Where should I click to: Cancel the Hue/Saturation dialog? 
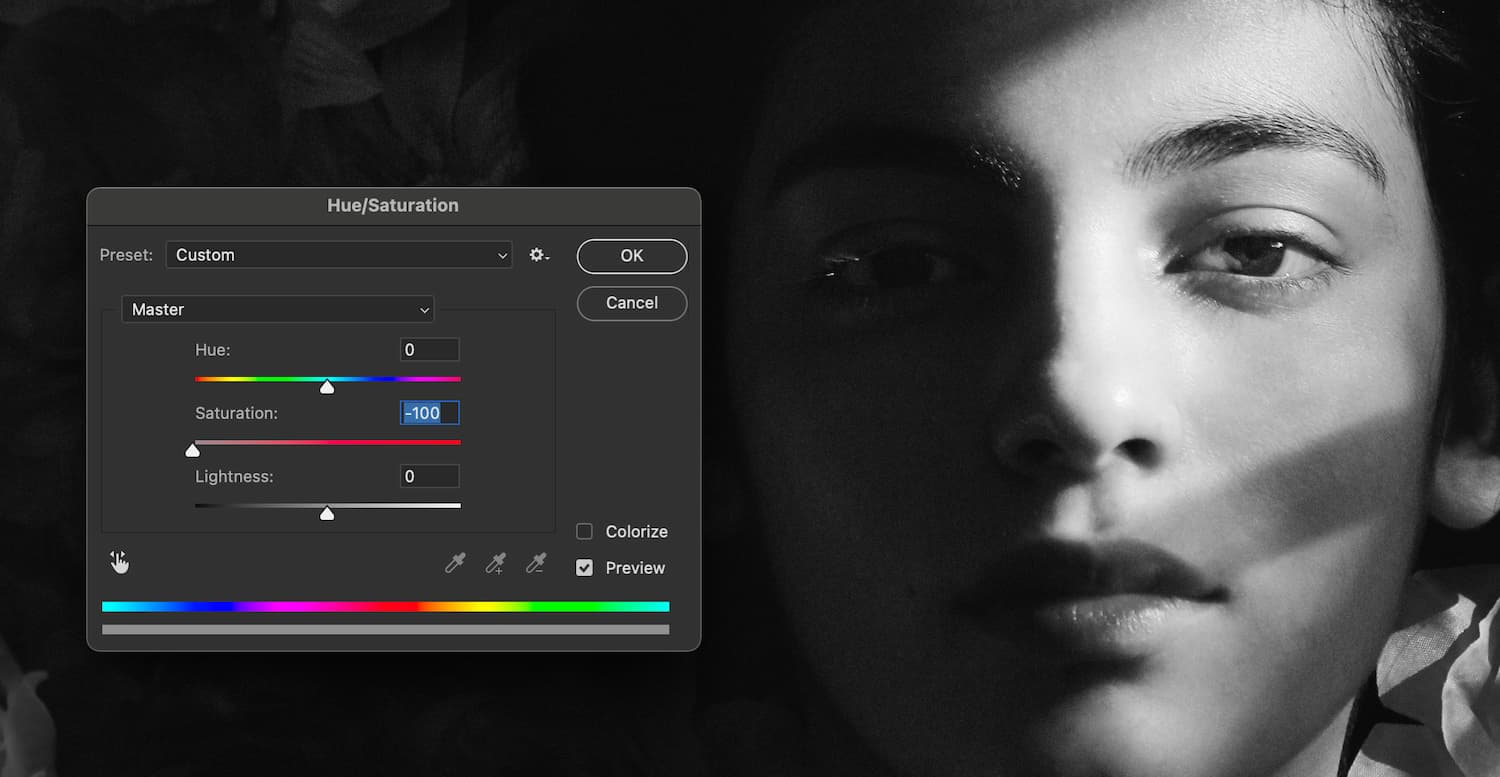(632, 303)
